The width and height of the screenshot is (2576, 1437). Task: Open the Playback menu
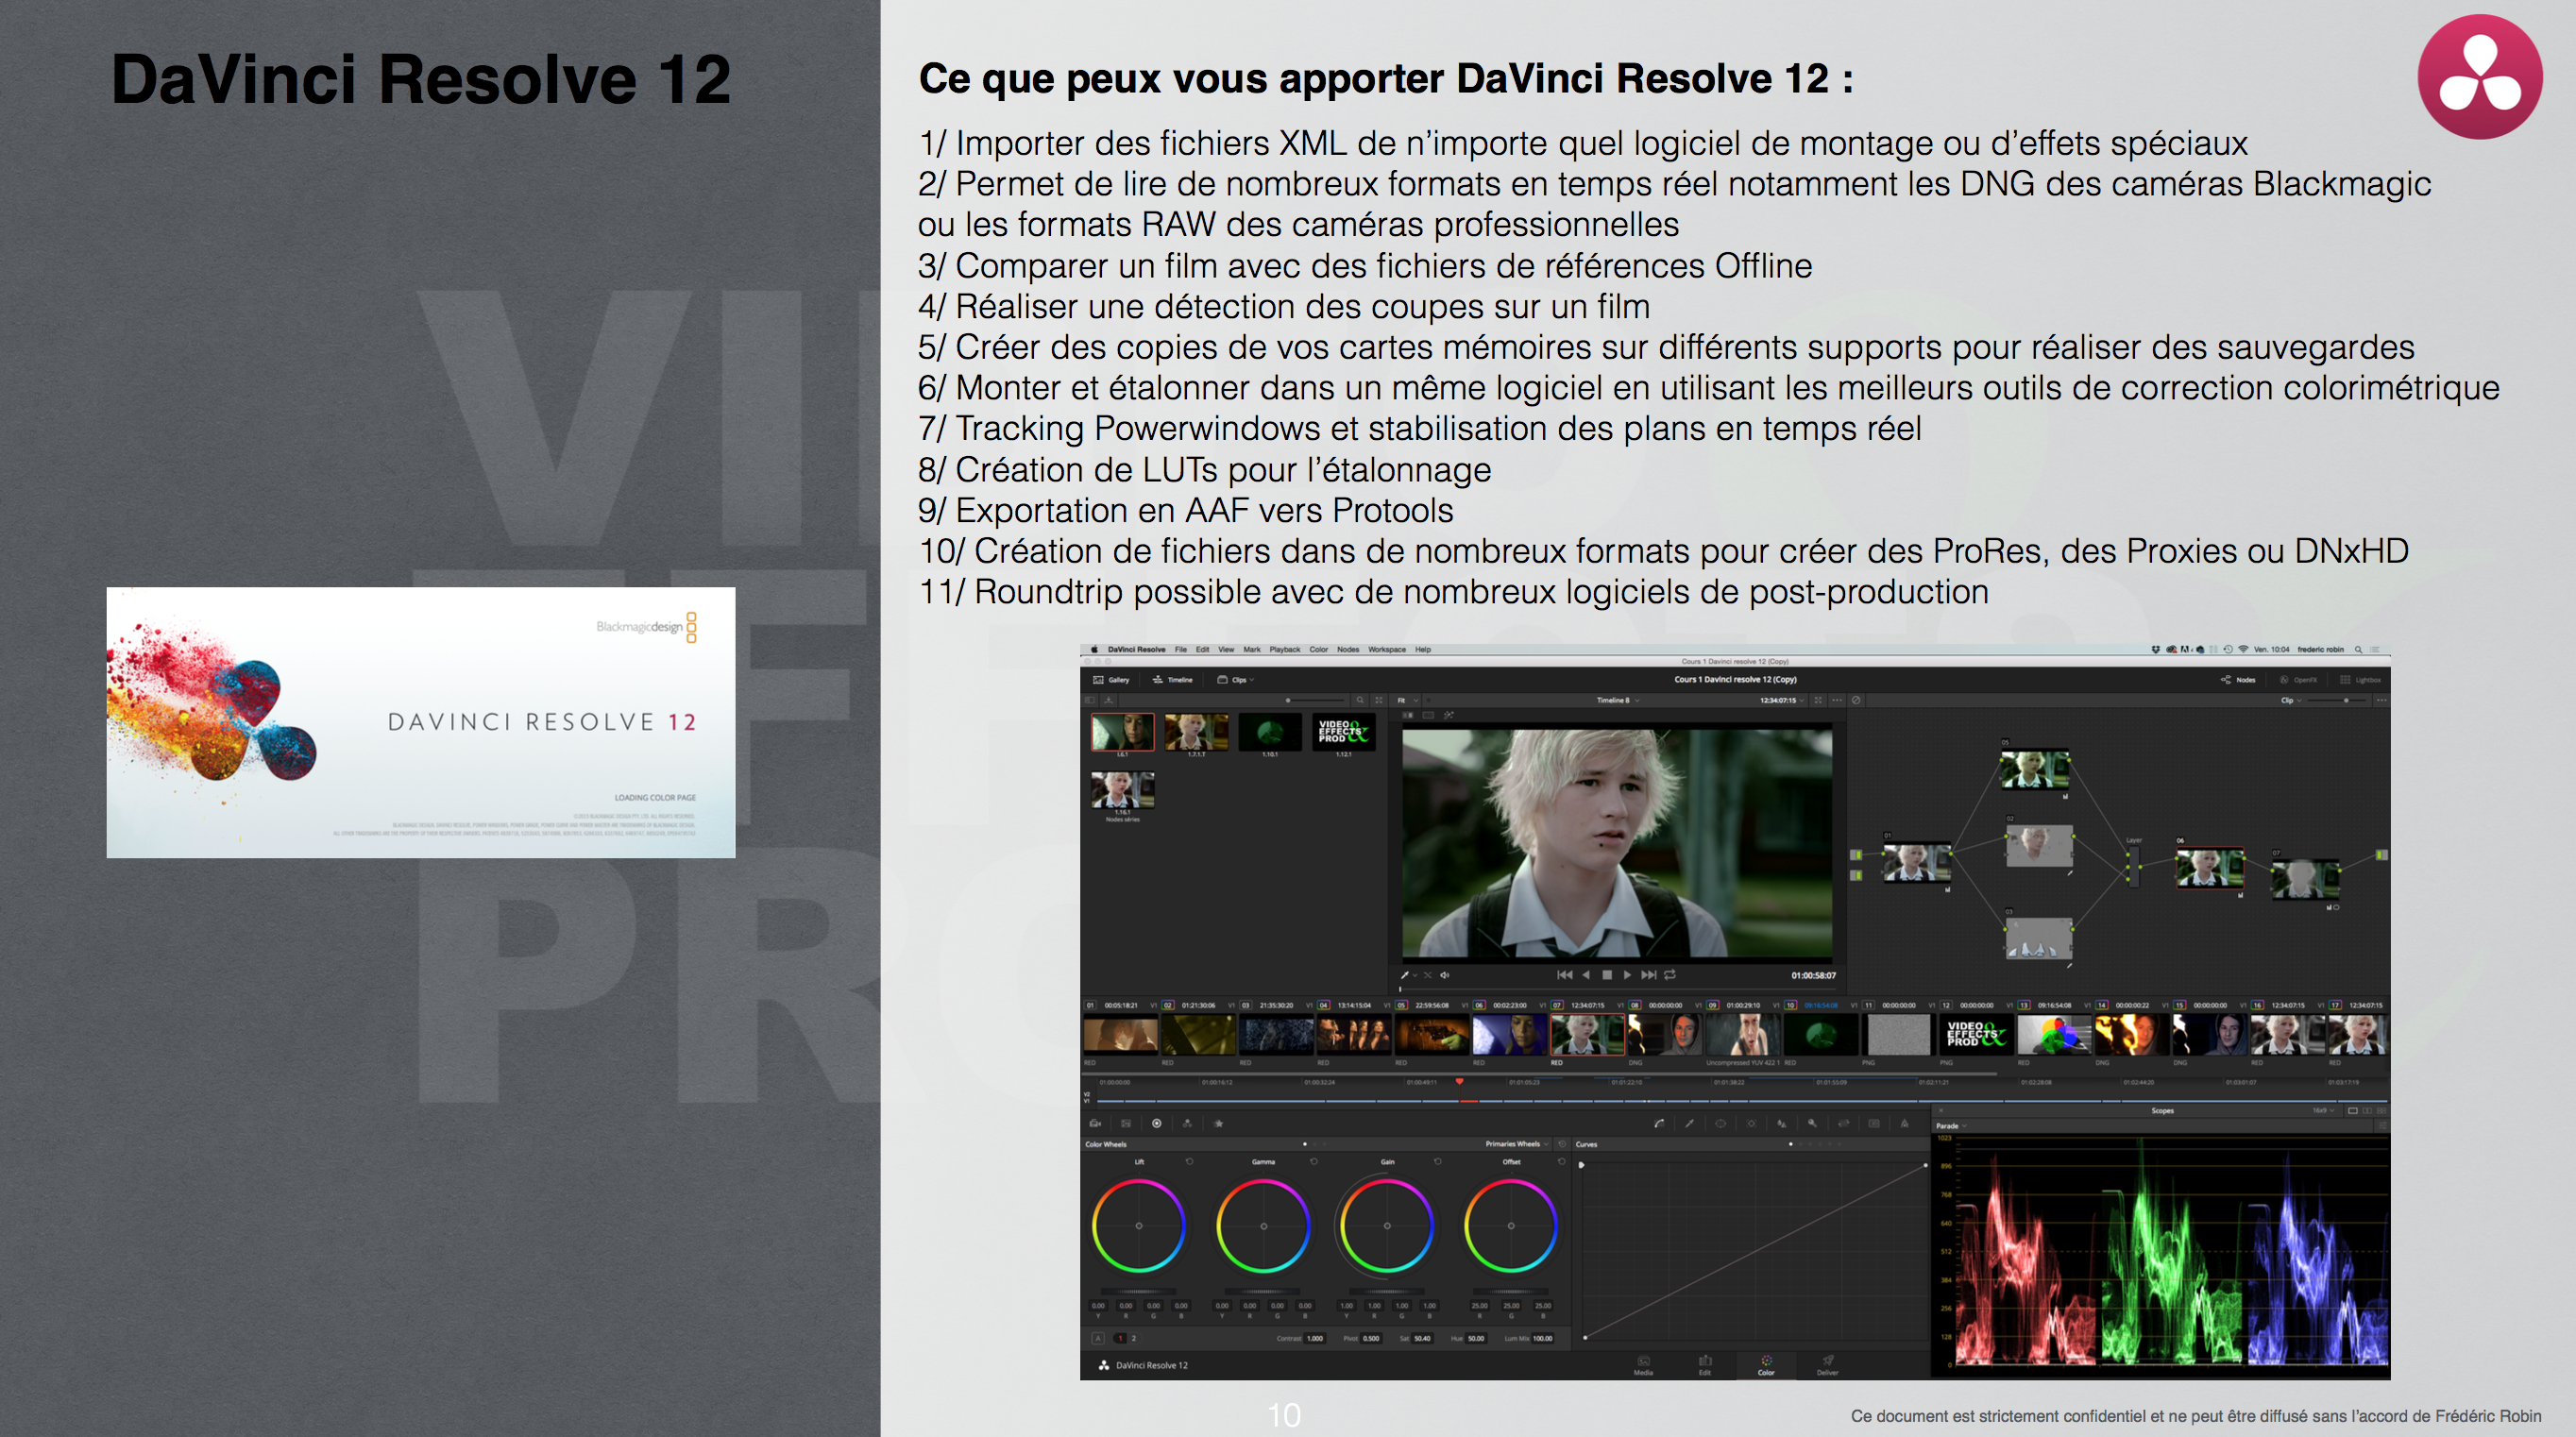1284,650
